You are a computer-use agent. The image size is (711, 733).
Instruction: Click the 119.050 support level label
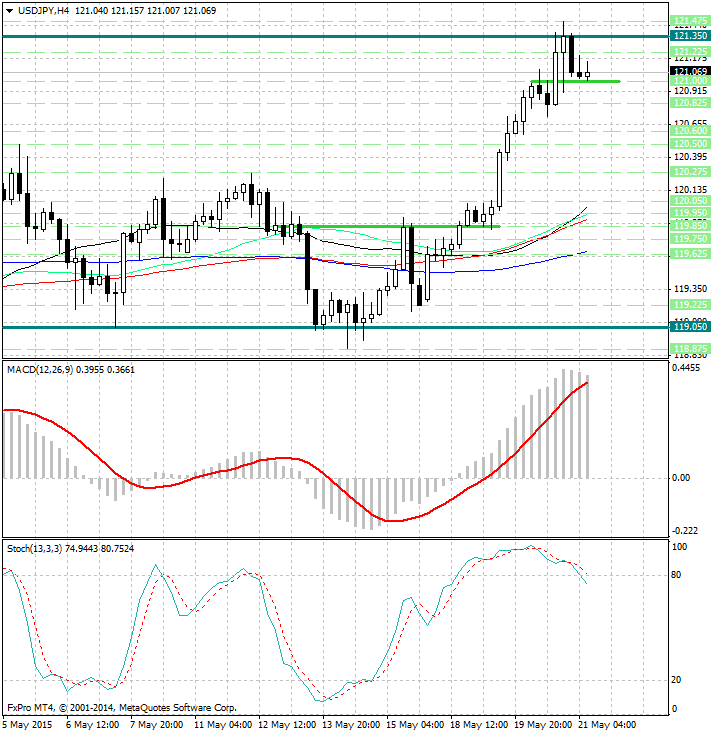click(691, 327)
